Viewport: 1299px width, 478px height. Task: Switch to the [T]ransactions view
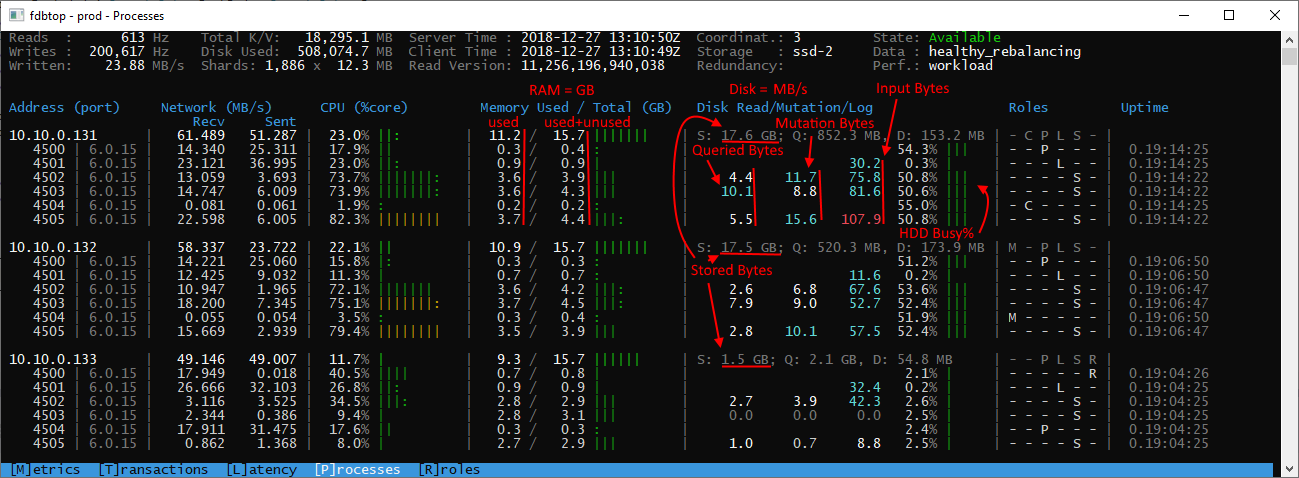click(x=154, y=469)
